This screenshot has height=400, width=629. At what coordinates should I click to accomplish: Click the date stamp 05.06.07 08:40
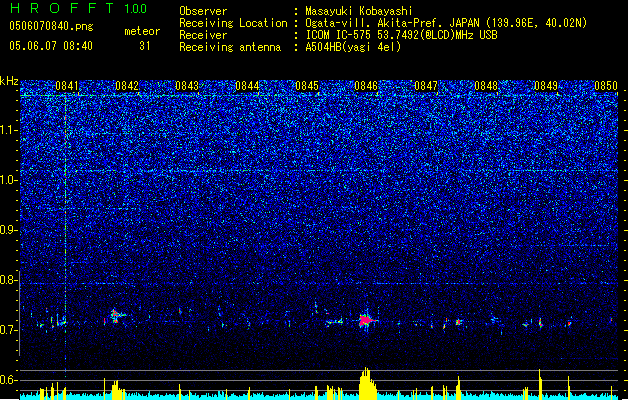click(x=51, y=45)
